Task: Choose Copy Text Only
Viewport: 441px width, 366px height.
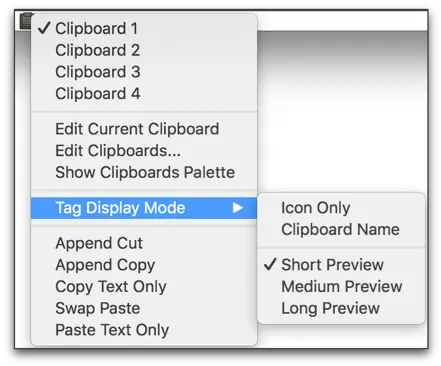Action: click(x=144, y=287)
